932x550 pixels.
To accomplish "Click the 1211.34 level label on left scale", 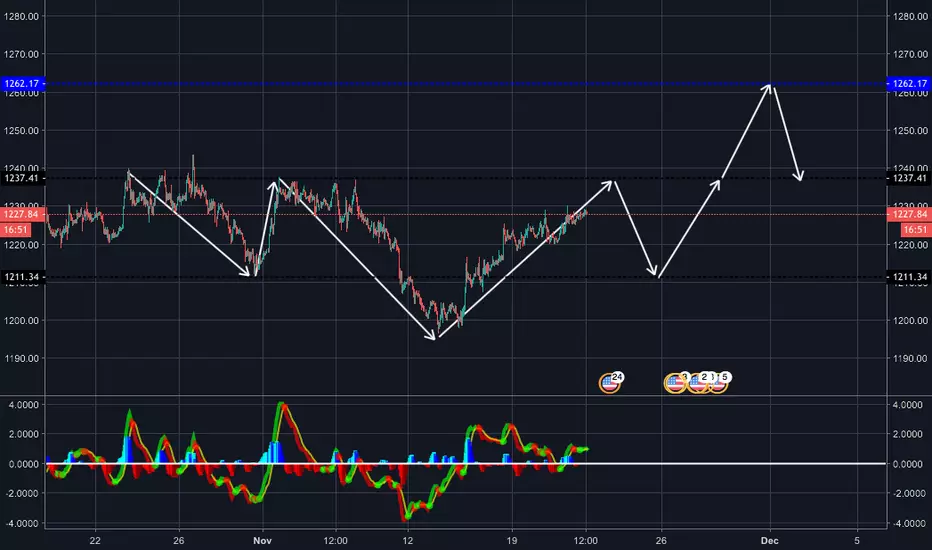I will pos(23,277).
